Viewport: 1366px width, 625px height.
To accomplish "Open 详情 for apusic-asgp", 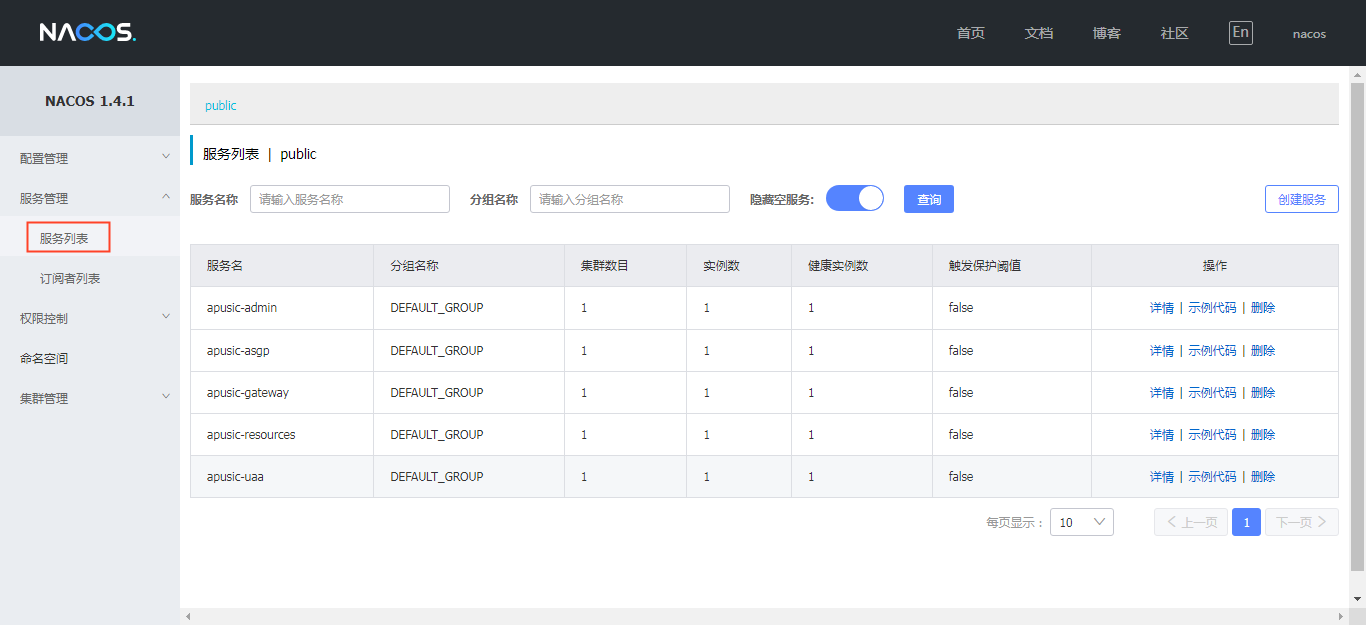I will tap(1162, 351).
